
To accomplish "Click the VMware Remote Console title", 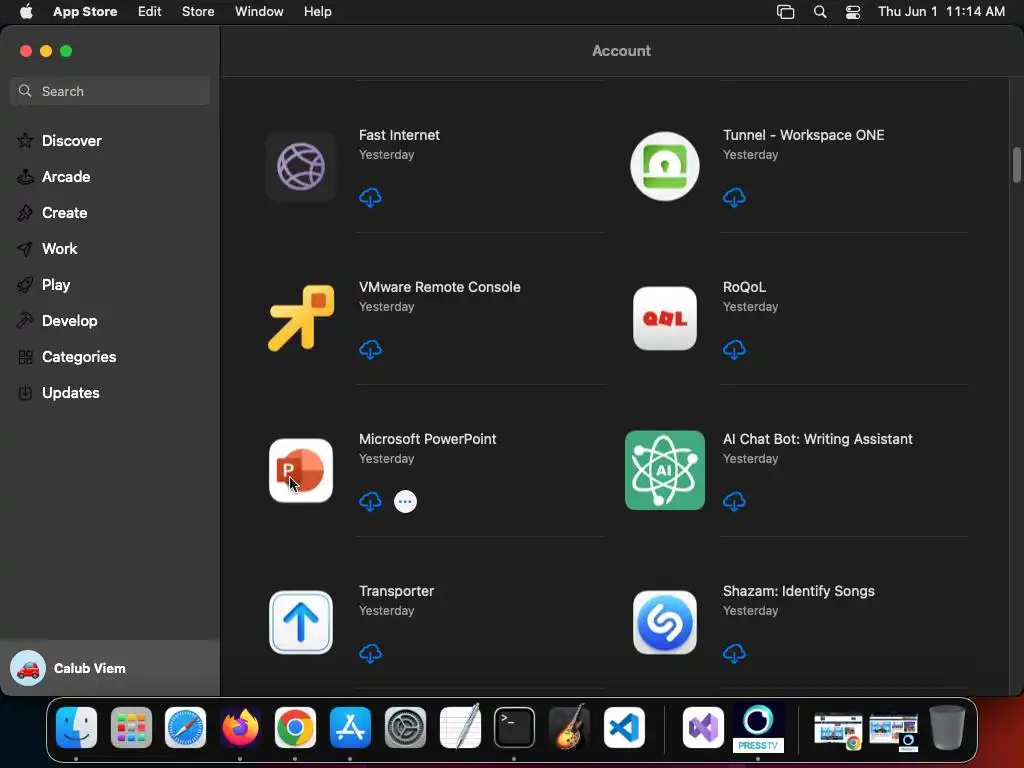I will 440,287.
